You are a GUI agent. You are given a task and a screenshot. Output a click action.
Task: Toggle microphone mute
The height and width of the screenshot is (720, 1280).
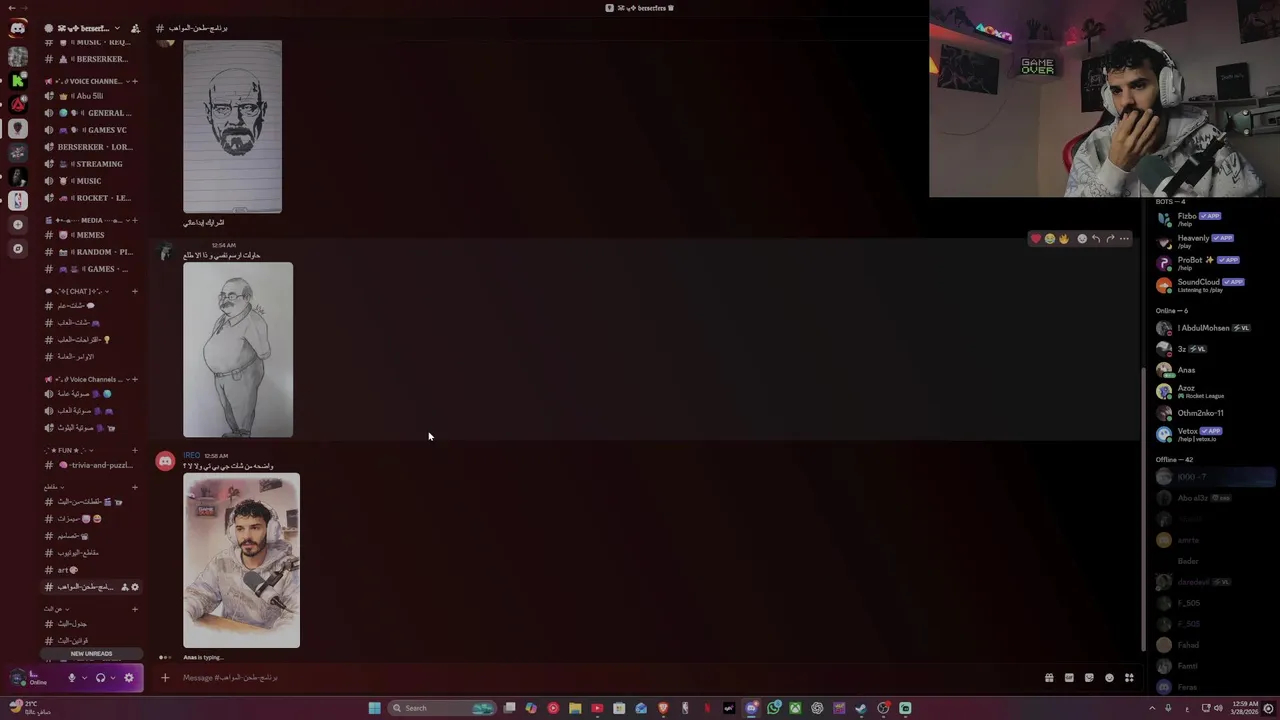(71, 678)
